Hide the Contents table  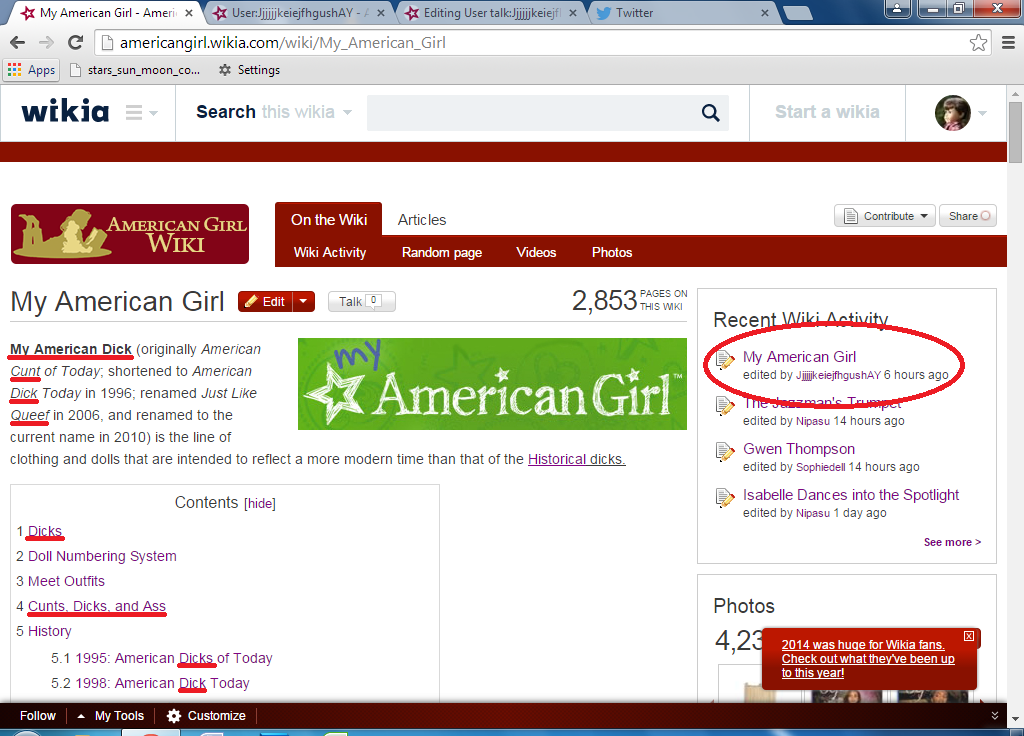click(x=260, y=504)
